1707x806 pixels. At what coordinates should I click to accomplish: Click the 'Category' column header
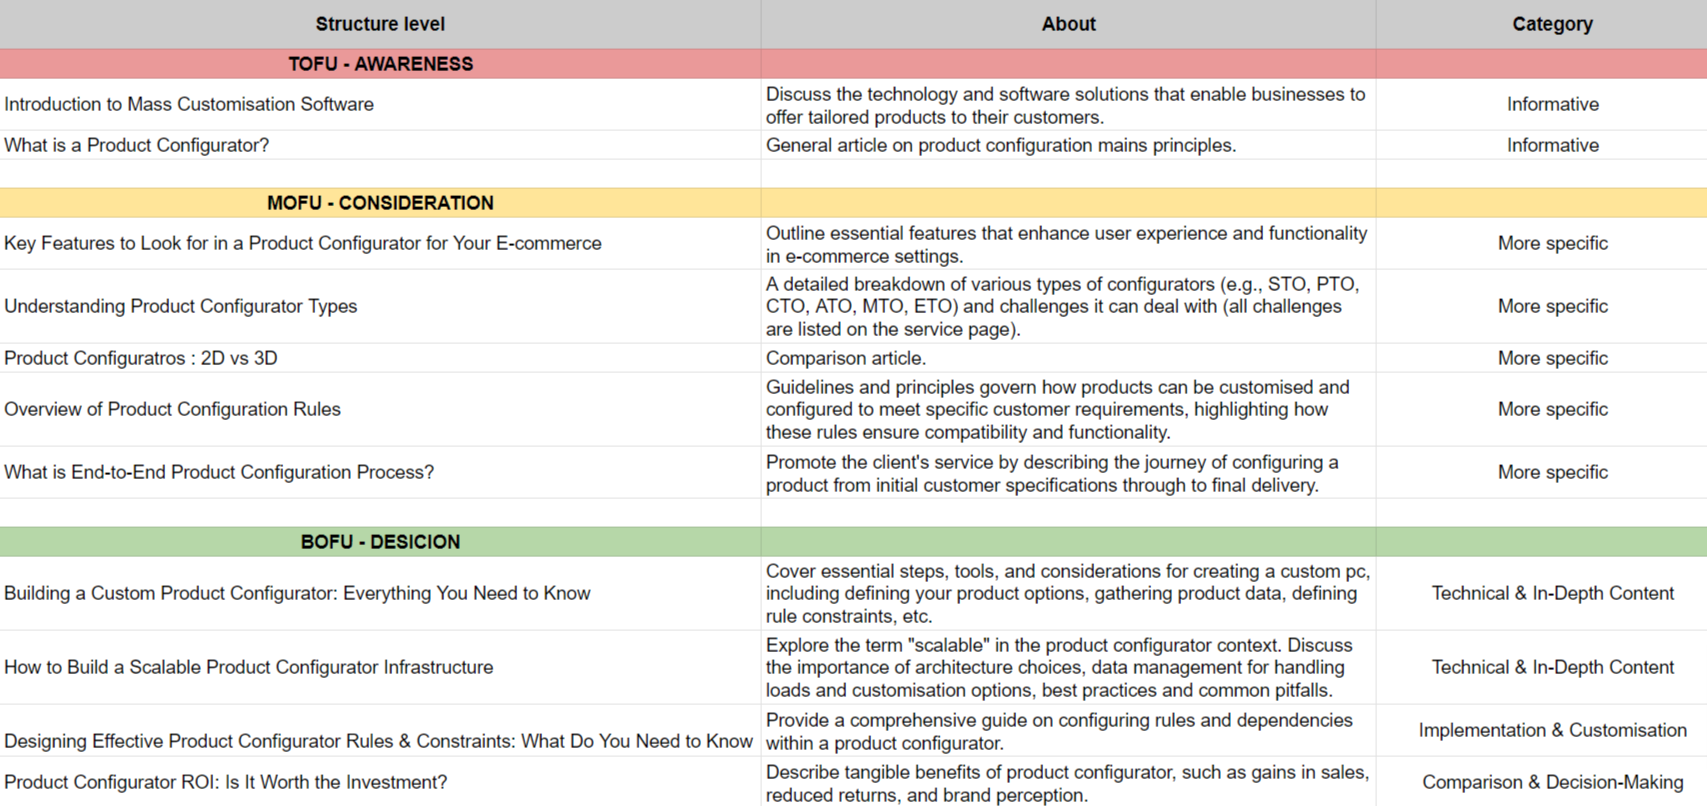click(1551, 24)
